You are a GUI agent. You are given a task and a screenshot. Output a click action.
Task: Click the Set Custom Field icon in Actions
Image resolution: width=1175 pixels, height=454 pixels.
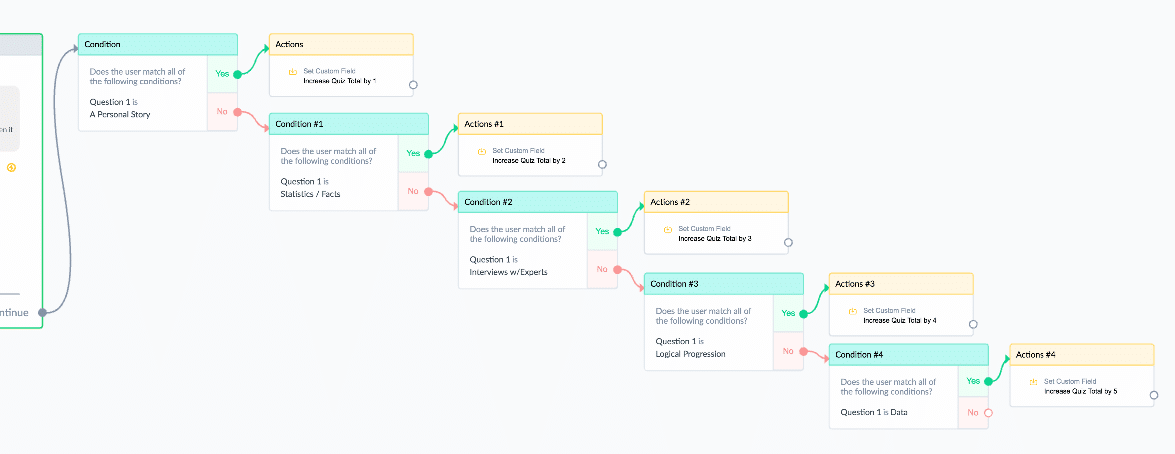click(293, 72)
